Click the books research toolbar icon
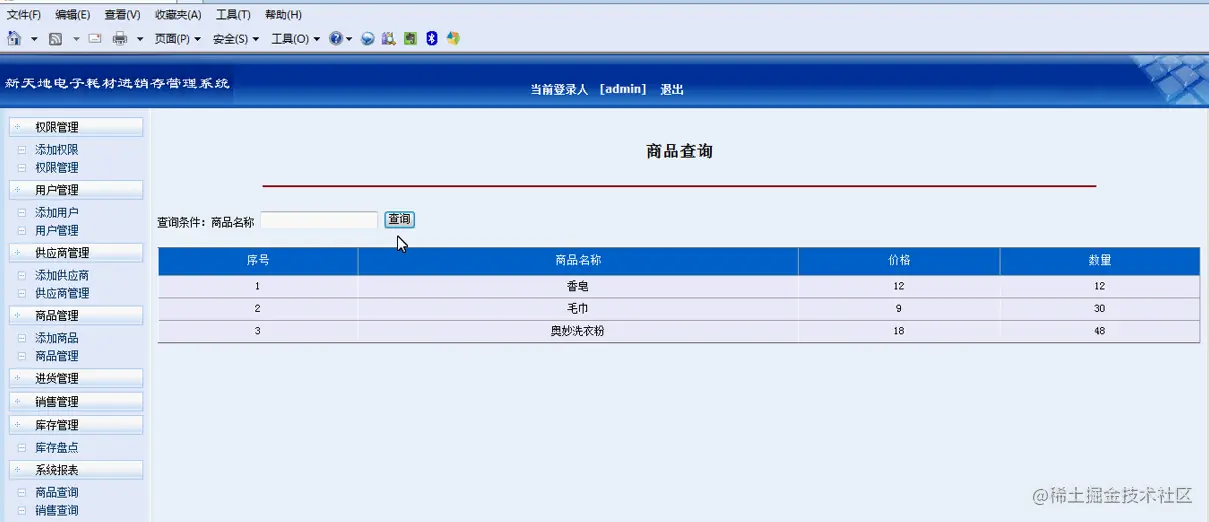Viewport: 1209px width, 522px height. point(389,39)
